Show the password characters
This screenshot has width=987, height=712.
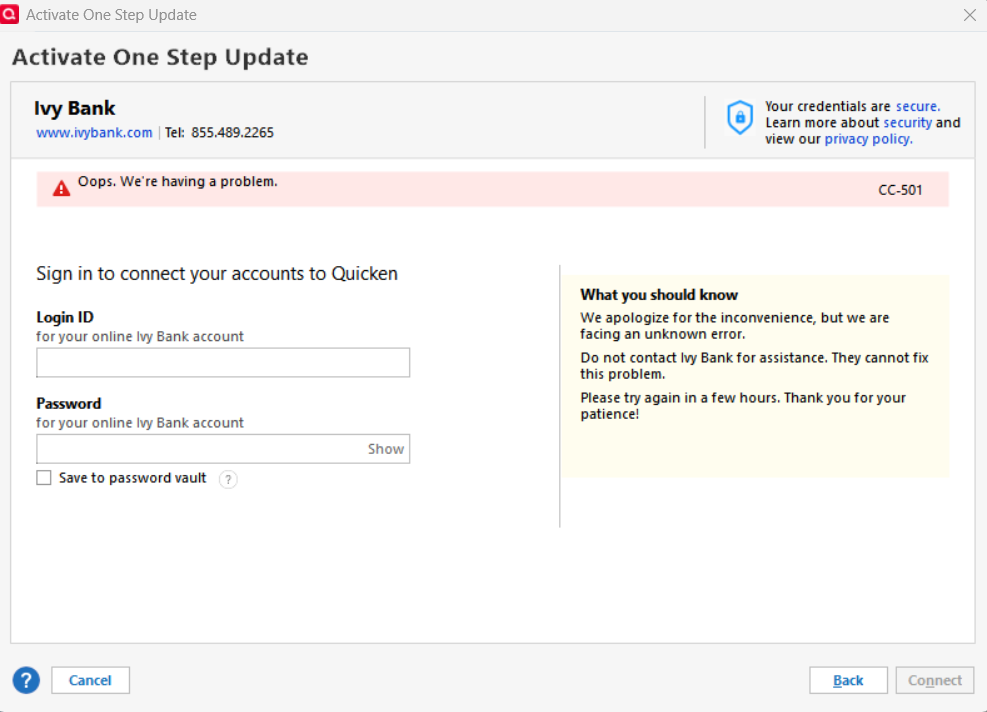tap(386, 449)
